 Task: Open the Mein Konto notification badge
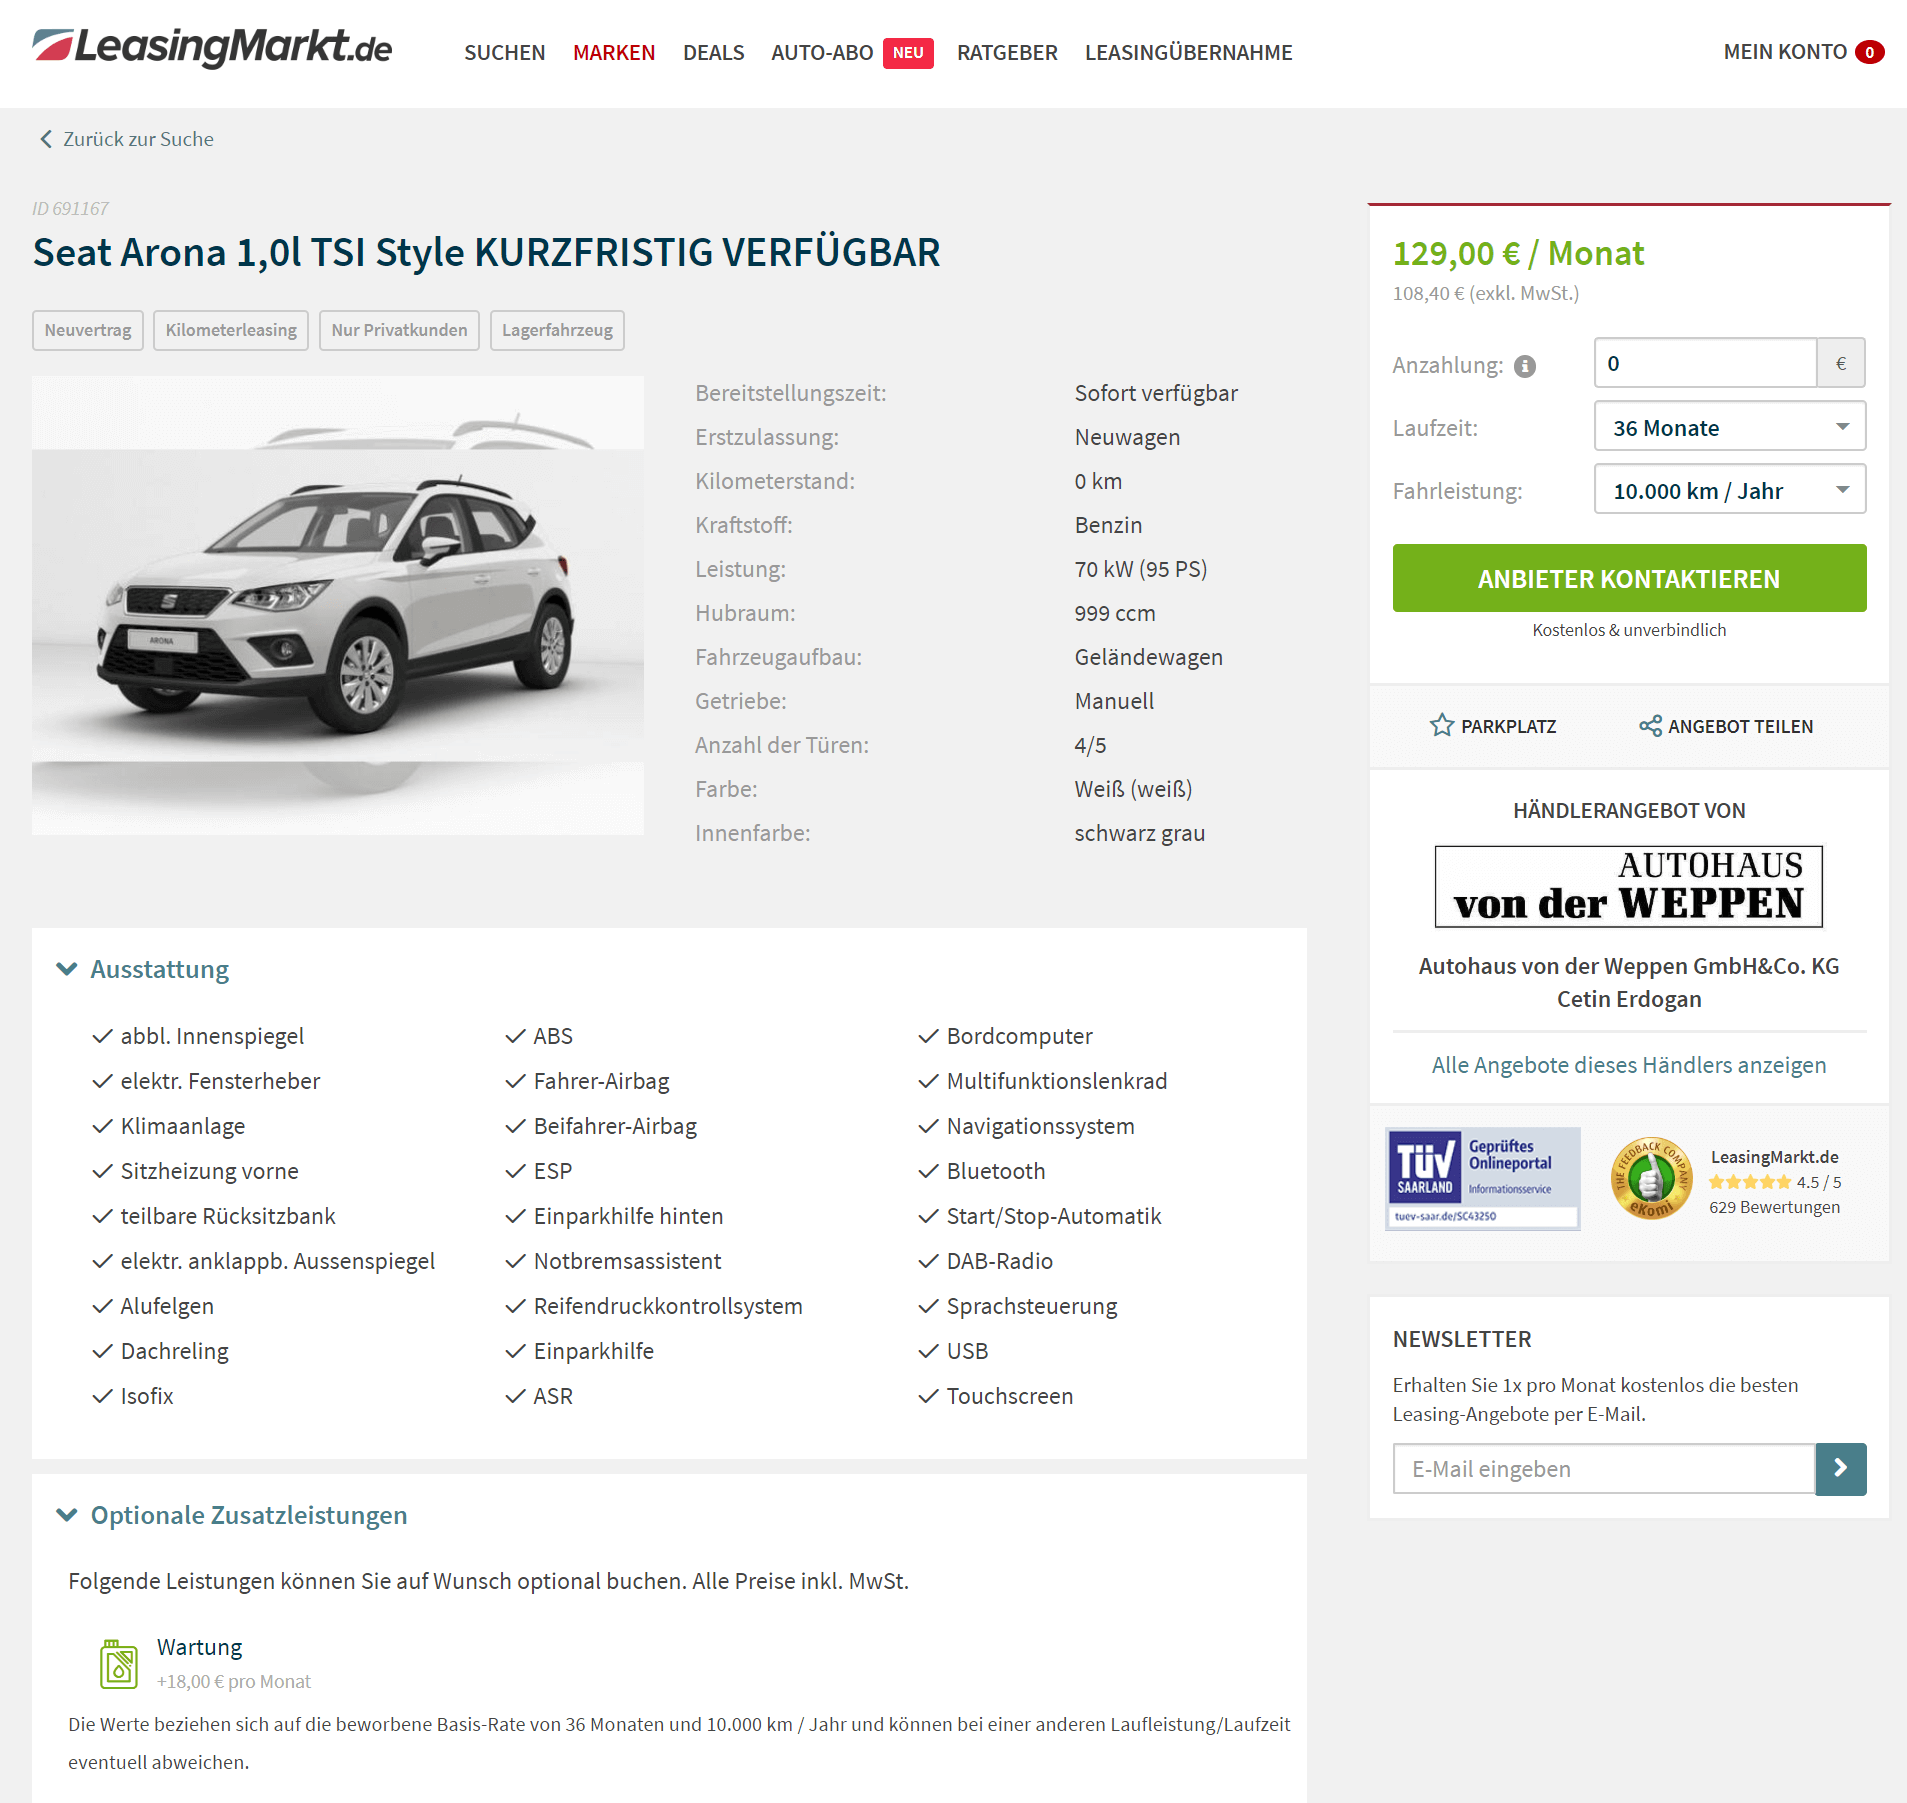pos(1869,52)
